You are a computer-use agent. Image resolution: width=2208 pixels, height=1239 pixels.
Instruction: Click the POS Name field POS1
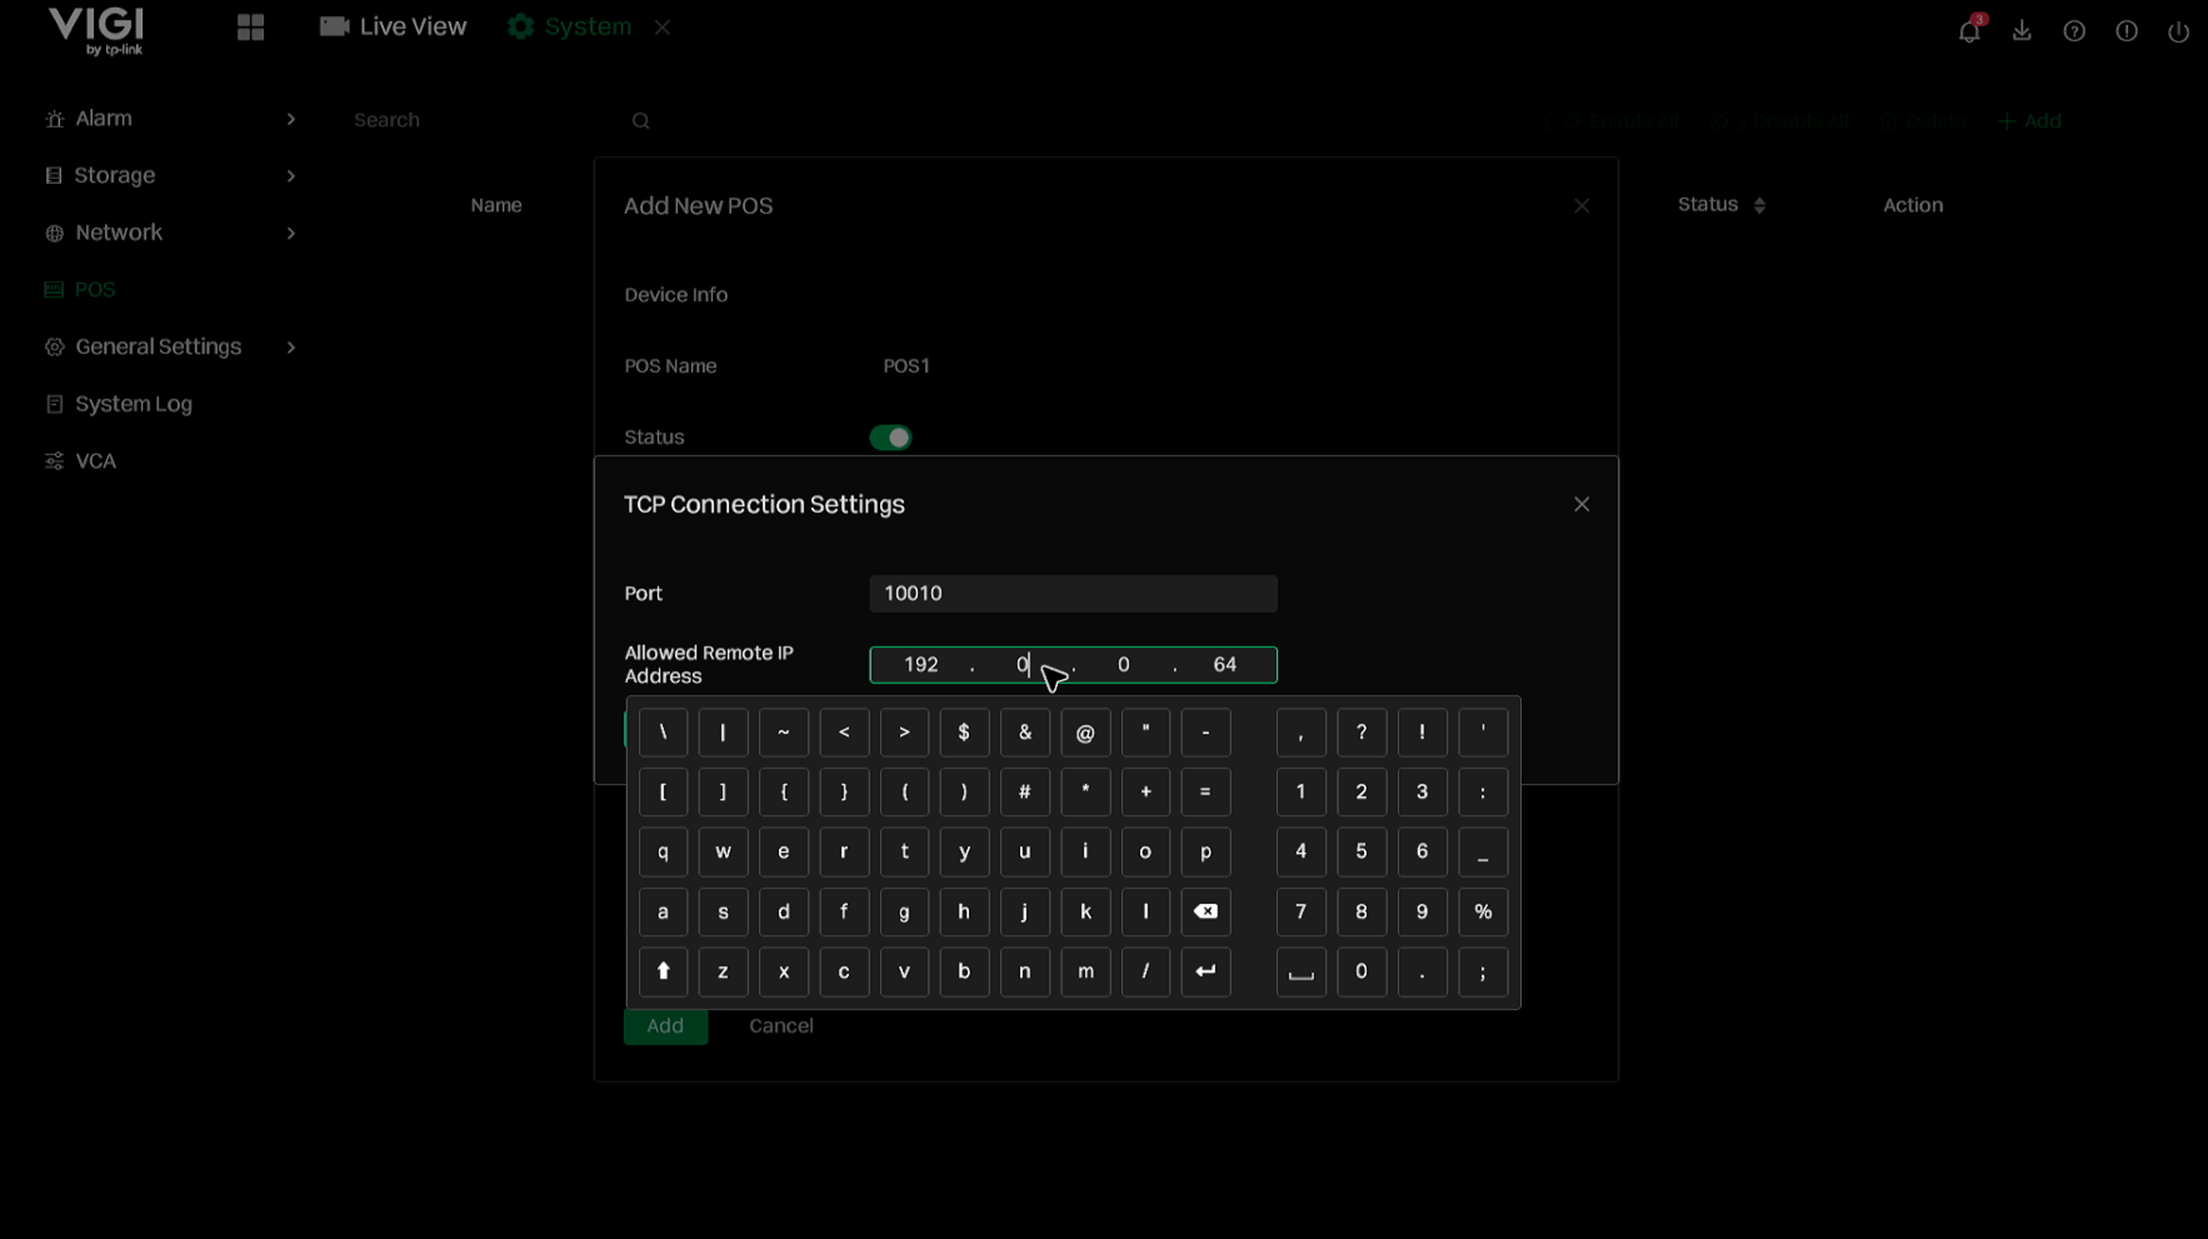tap(906, 366)
